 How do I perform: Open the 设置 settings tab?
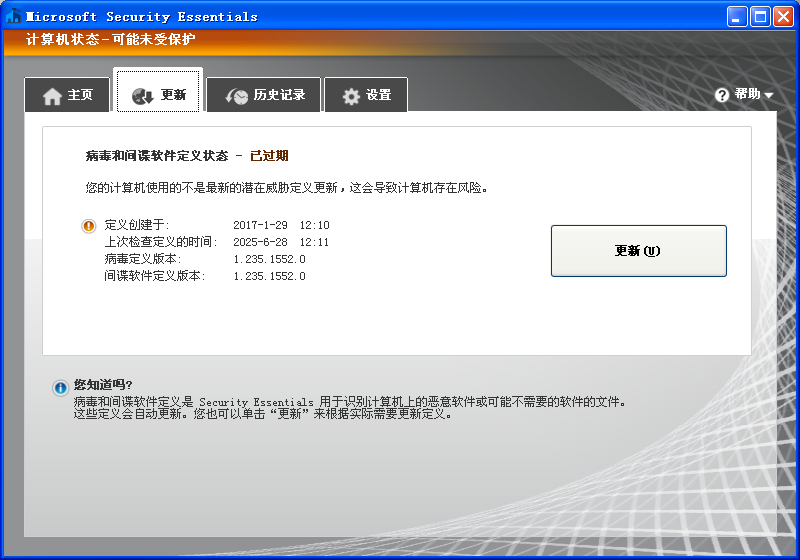coord(366,95)
